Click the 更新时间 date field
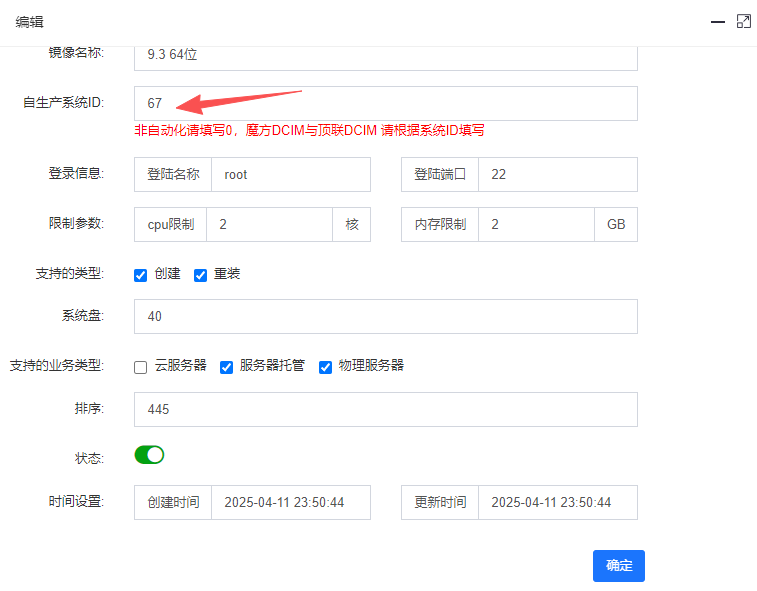 tap(557, 503)
